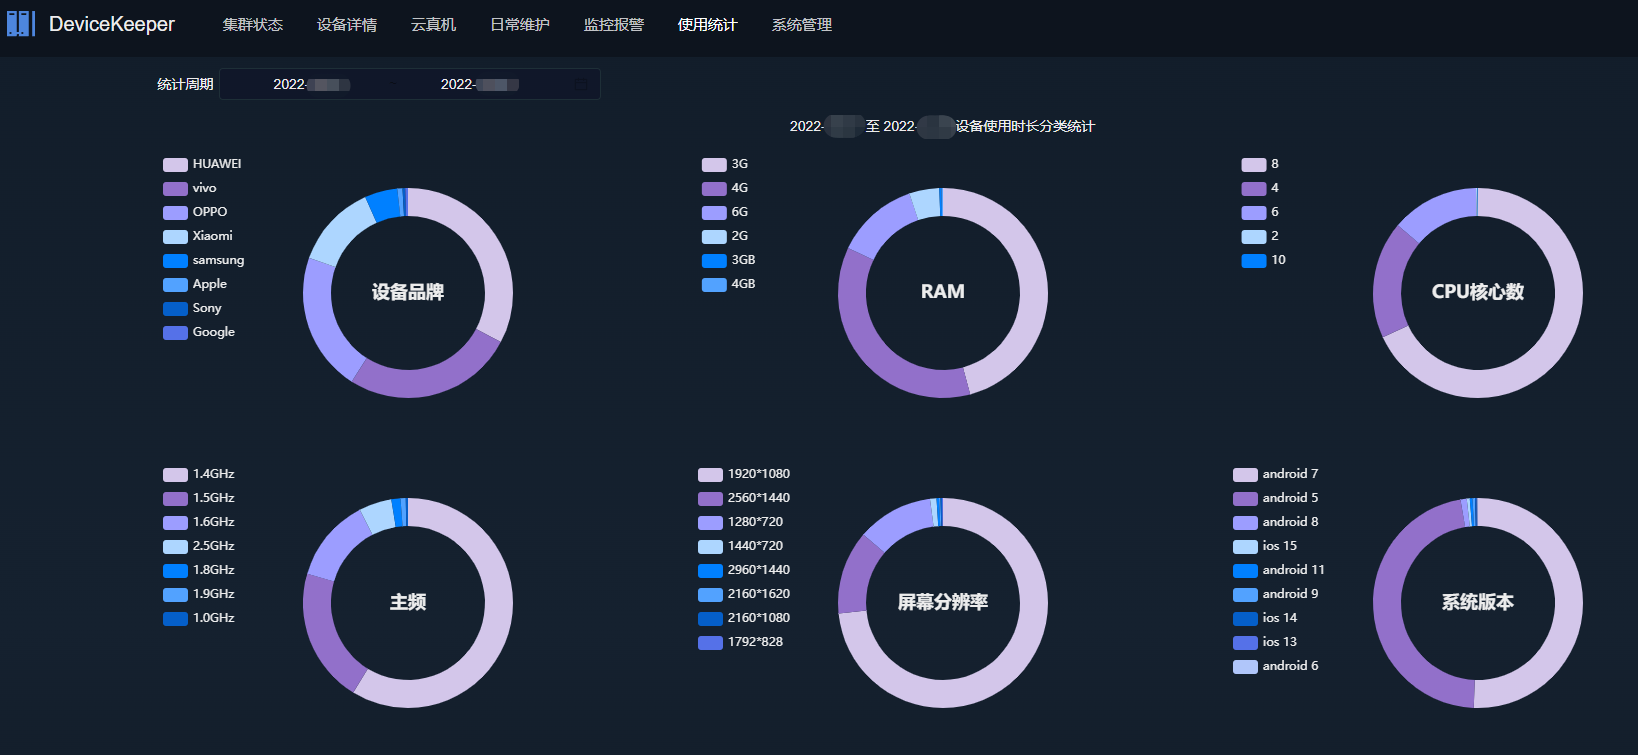The width and height of the screenshot is (1638, 755).
Task: Set the statistics period end date field
Action: (x=479, y=85)
